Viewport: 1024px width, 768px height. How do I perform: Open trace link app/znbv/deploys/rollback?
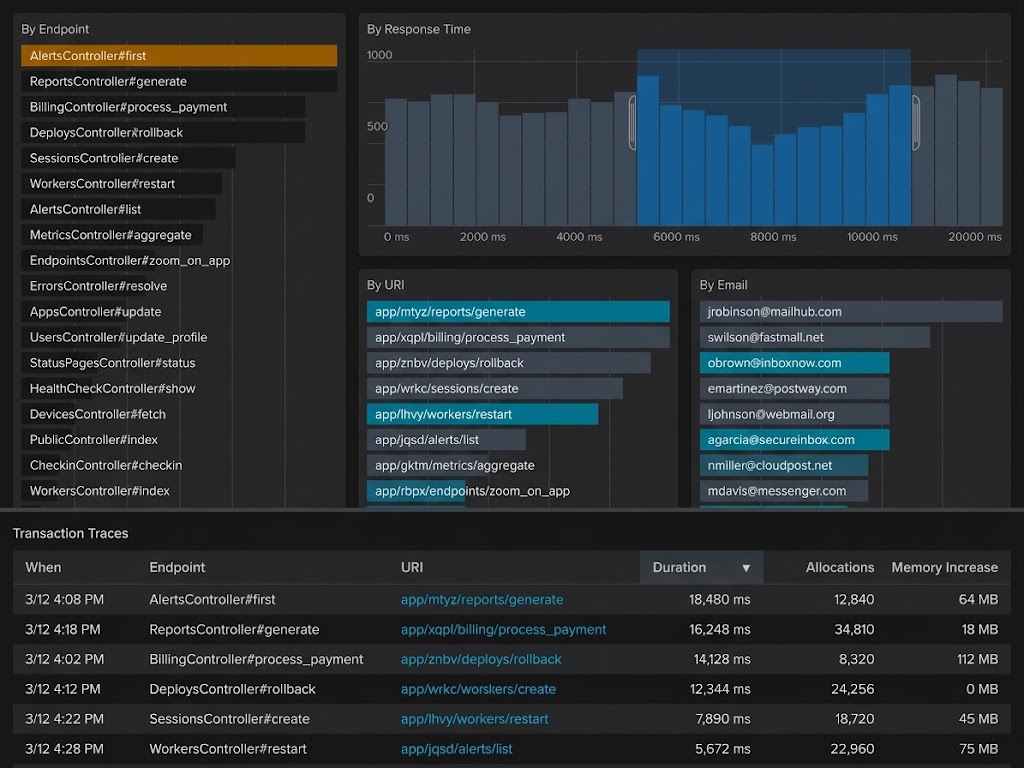point(481,660)
